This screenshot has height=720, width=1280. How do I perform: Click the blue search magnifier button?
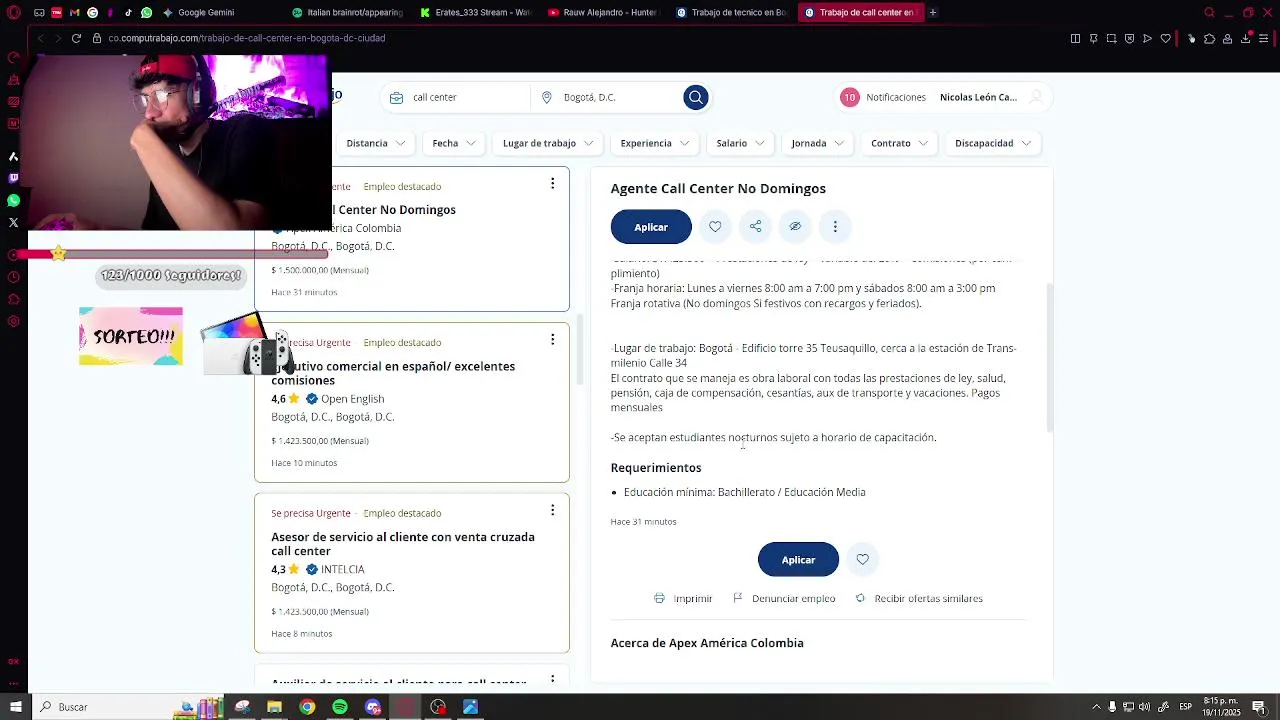click(696, 97)
